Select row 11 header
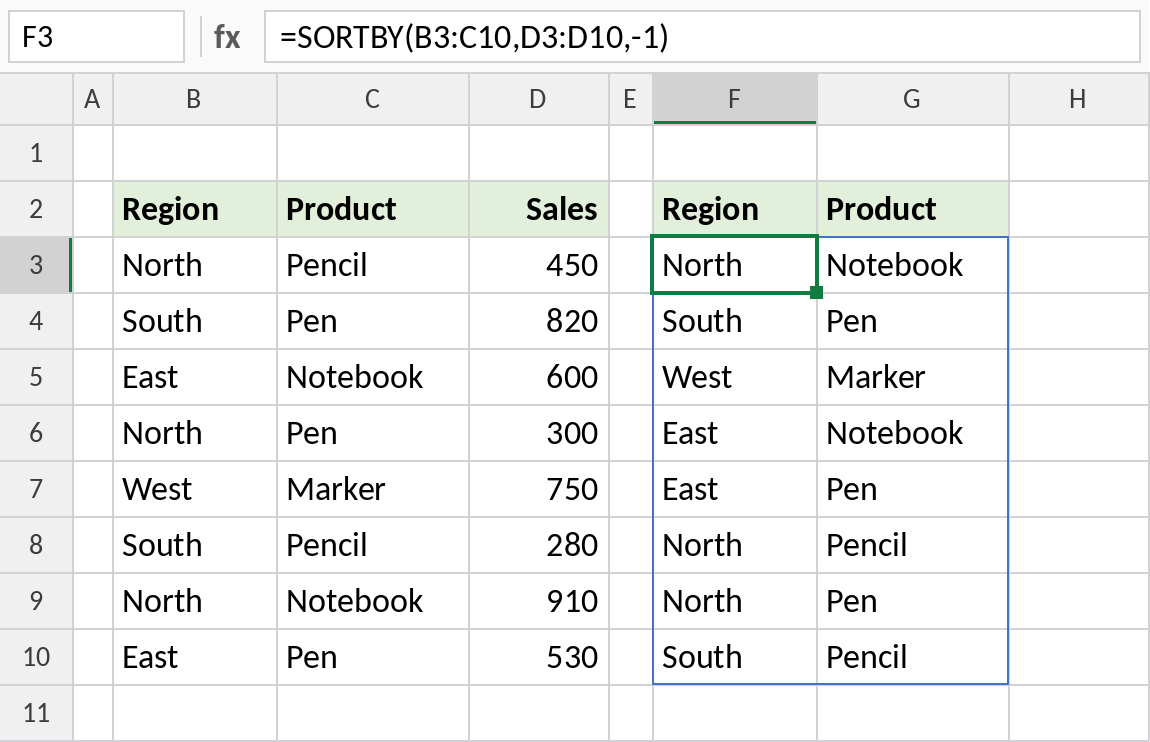 point(36,713)
